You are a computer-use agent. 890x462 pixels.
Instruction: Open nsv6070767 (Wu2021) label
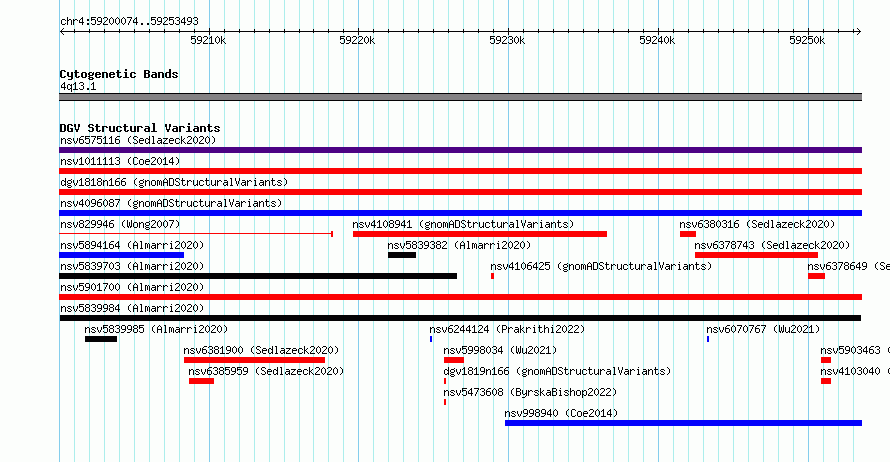(x=763, y=329)
